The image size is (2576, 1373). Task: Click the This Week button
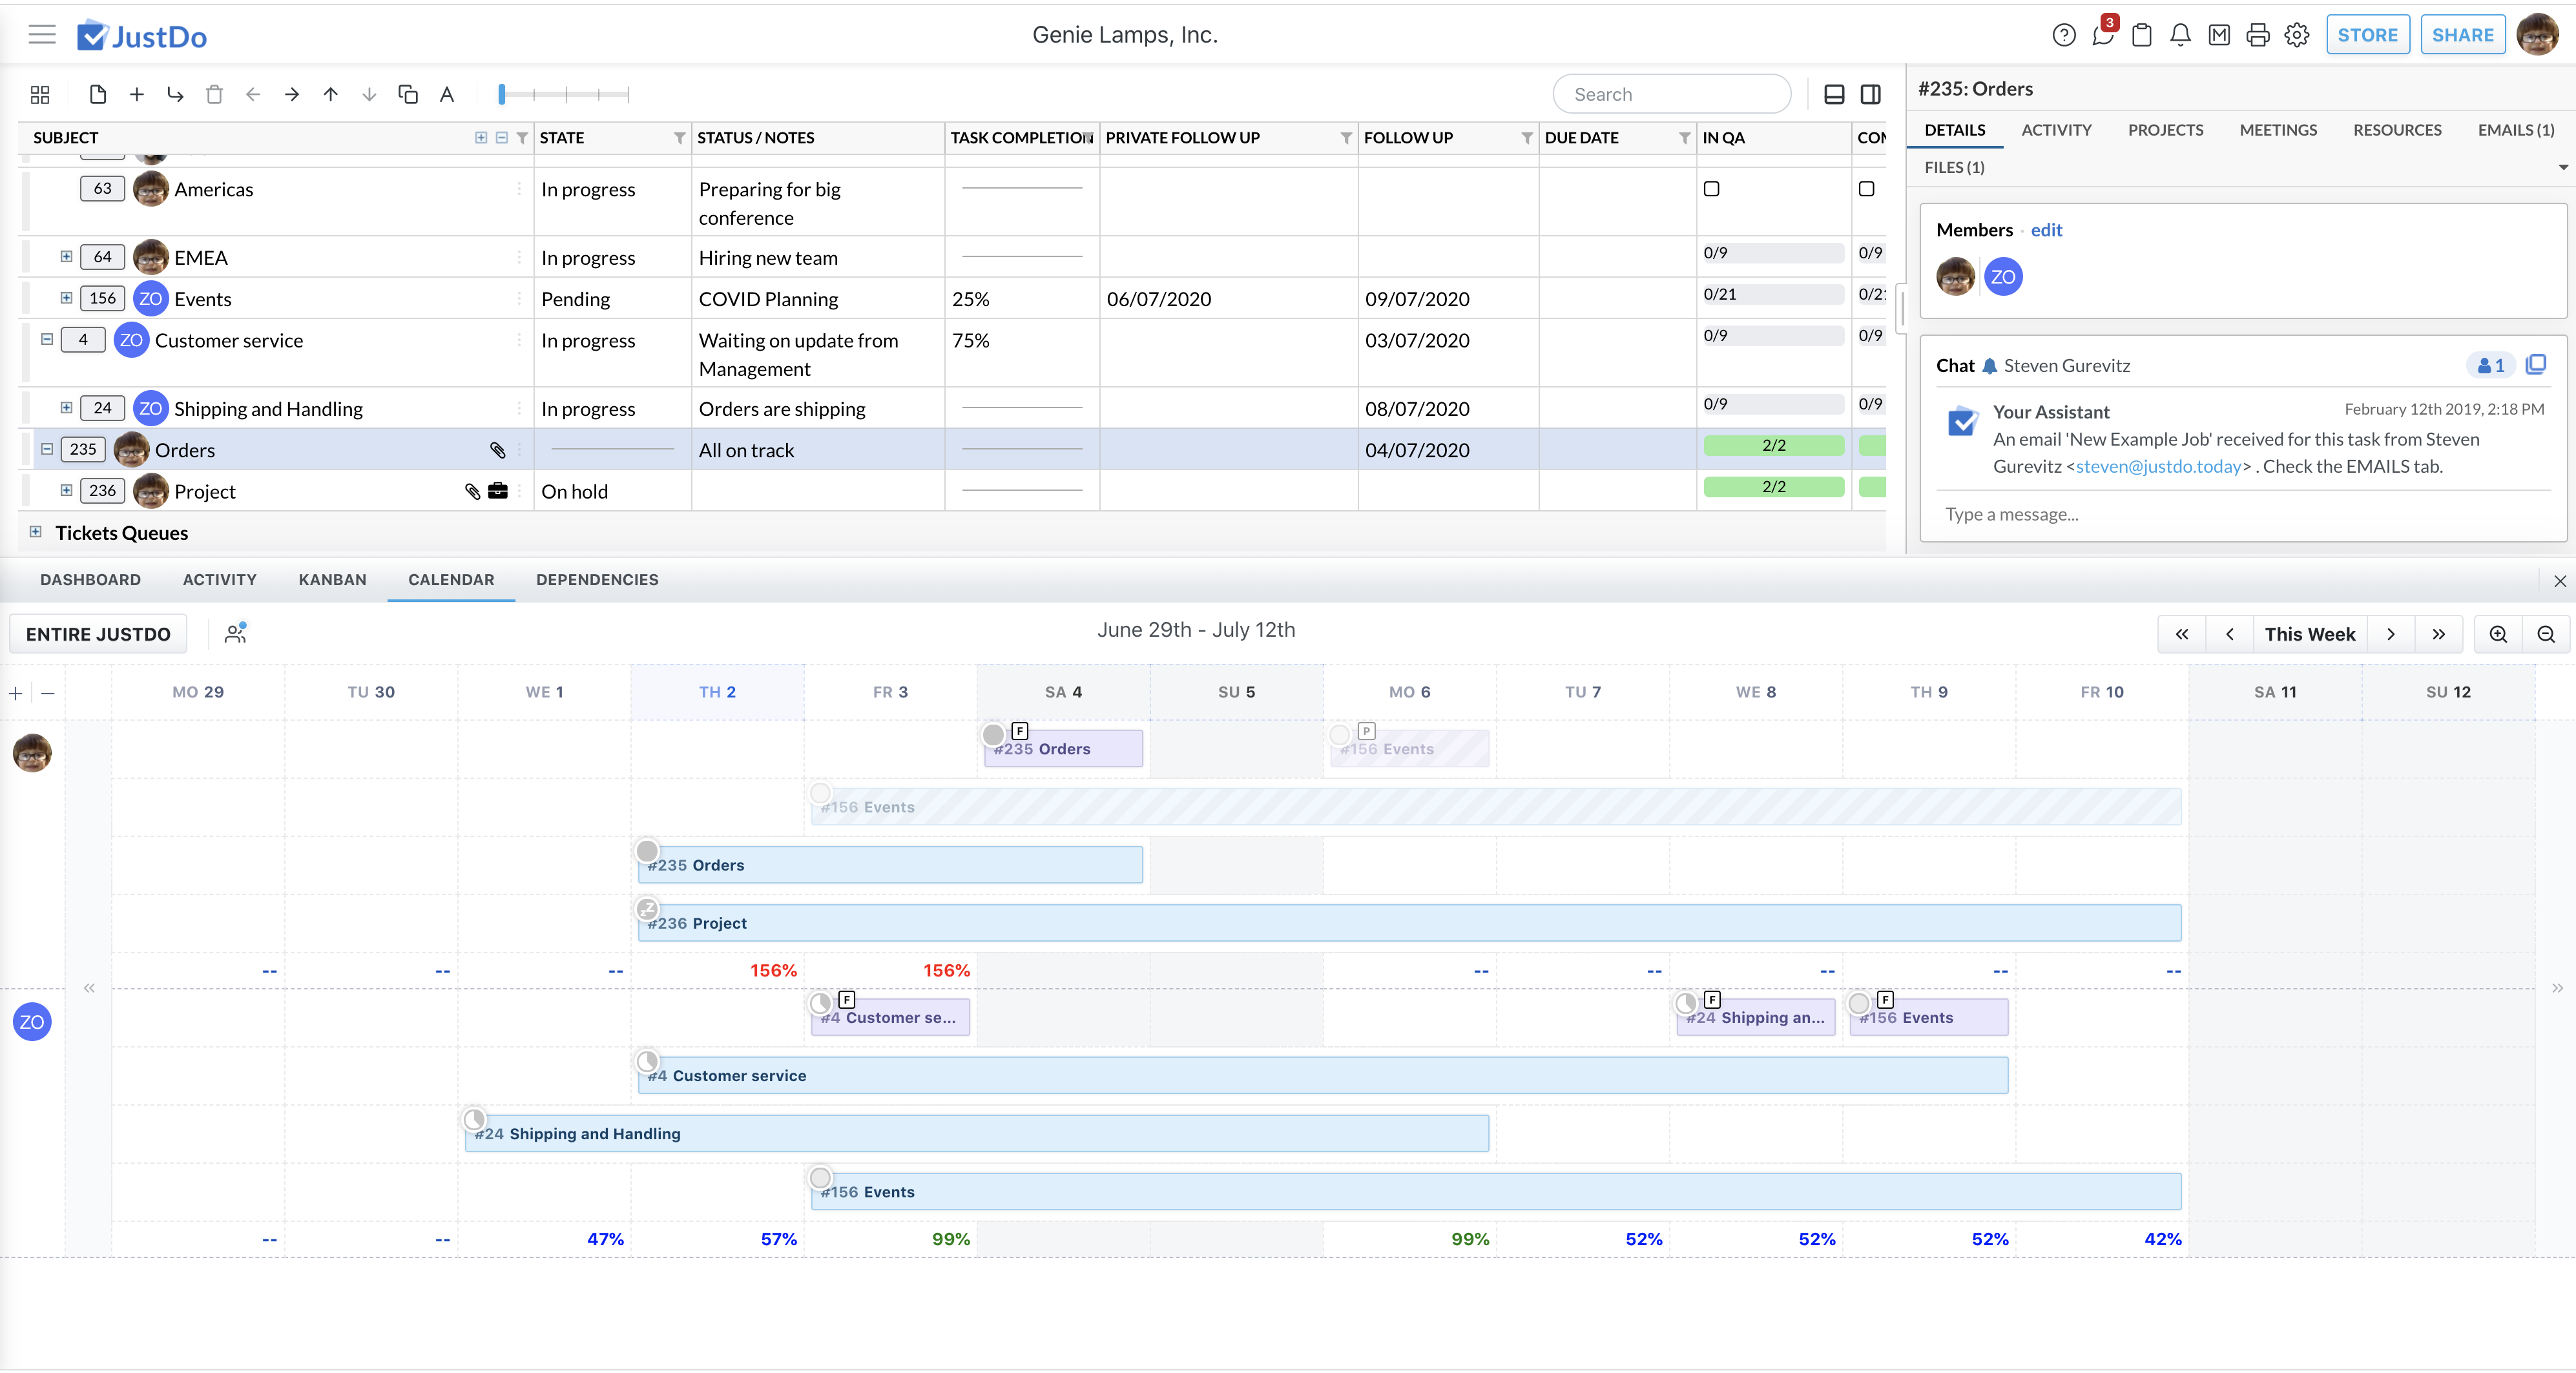coord(2309,634)
